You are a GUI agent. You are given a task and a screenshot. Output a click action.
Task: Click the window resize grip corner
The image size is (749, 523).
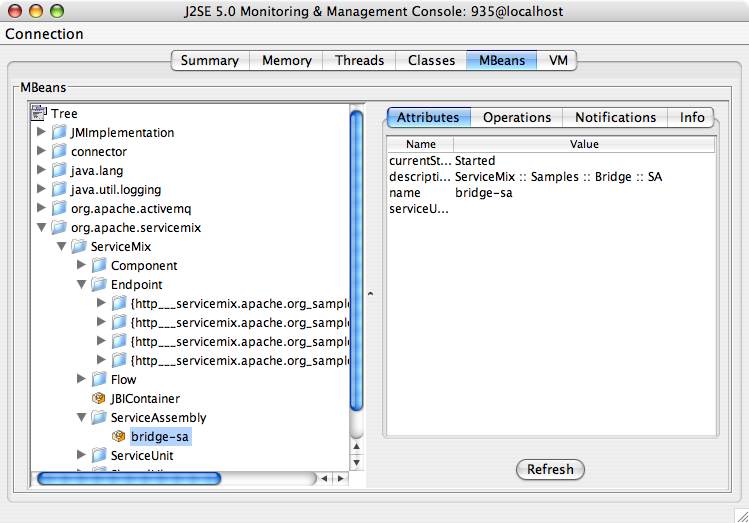tap(742, 516)
